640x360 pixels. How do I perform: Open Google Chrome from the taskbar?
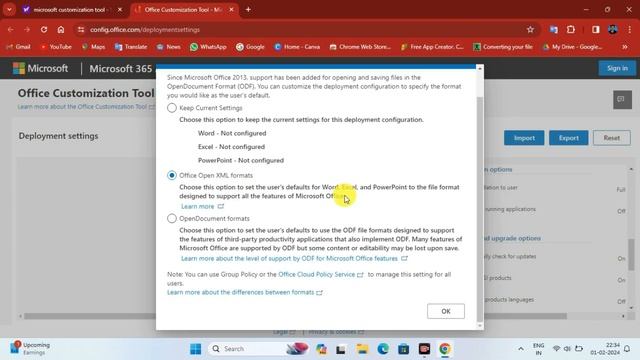pyautogui.click(x=445, y=349)
